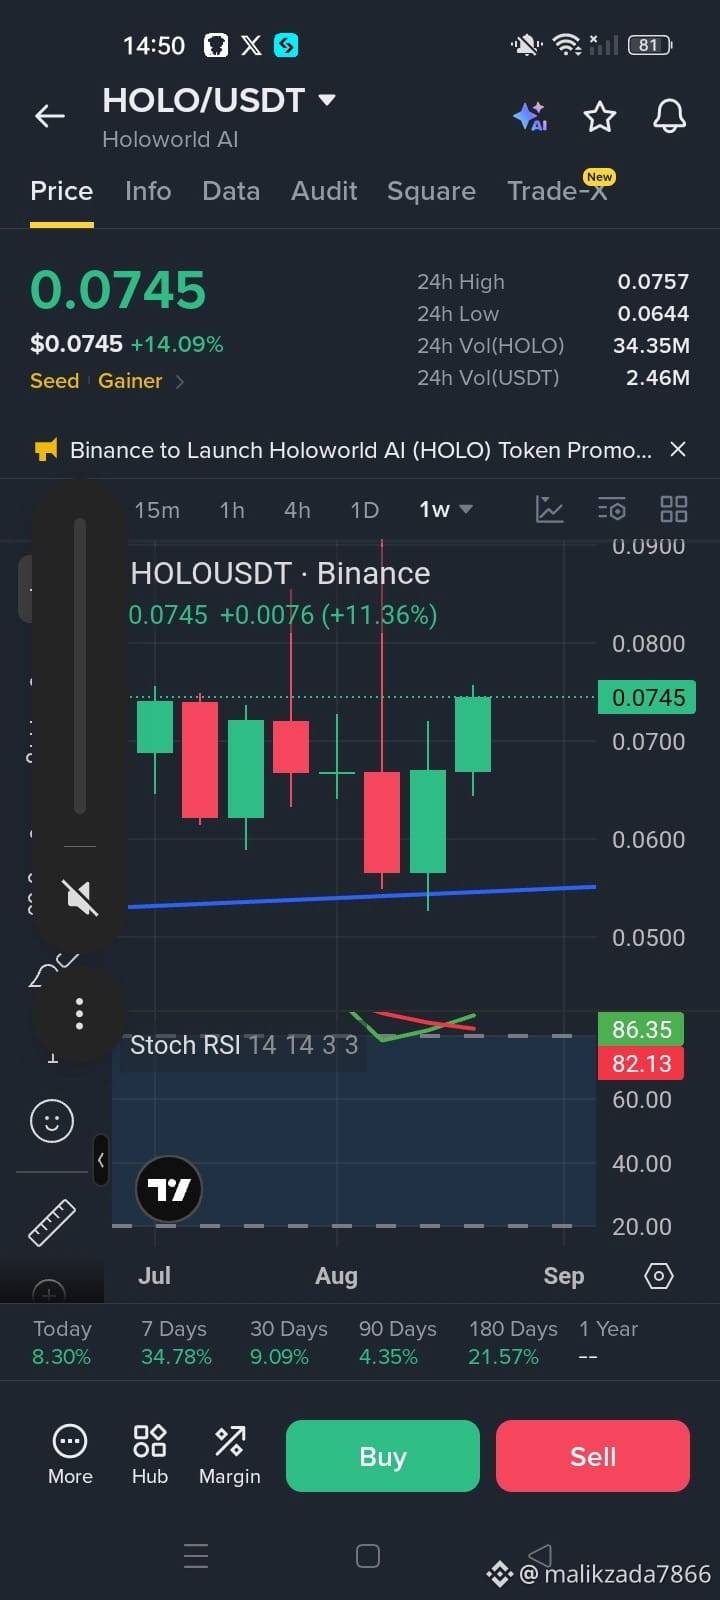
Task: Switch to the Audit tab
Action: click(324, 191)
